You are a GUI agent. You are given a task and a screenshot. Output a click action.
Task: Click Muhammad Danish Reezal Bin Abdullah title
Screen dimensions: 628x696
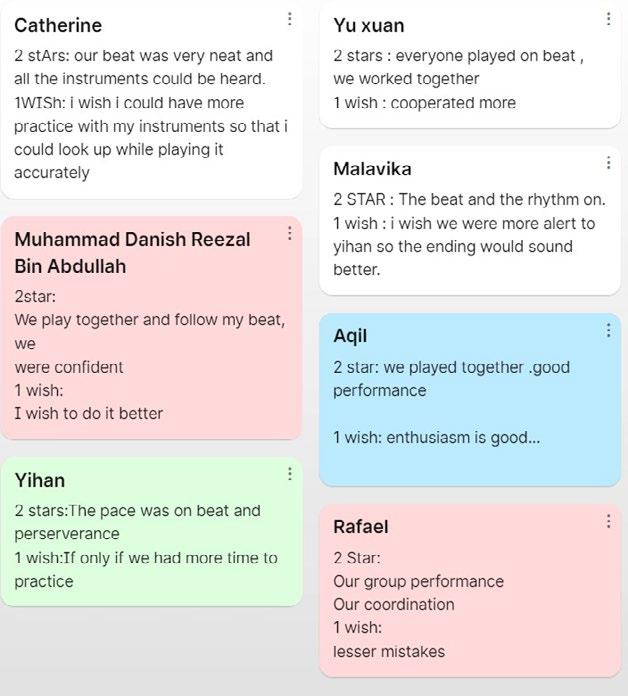tap(132, 253)
